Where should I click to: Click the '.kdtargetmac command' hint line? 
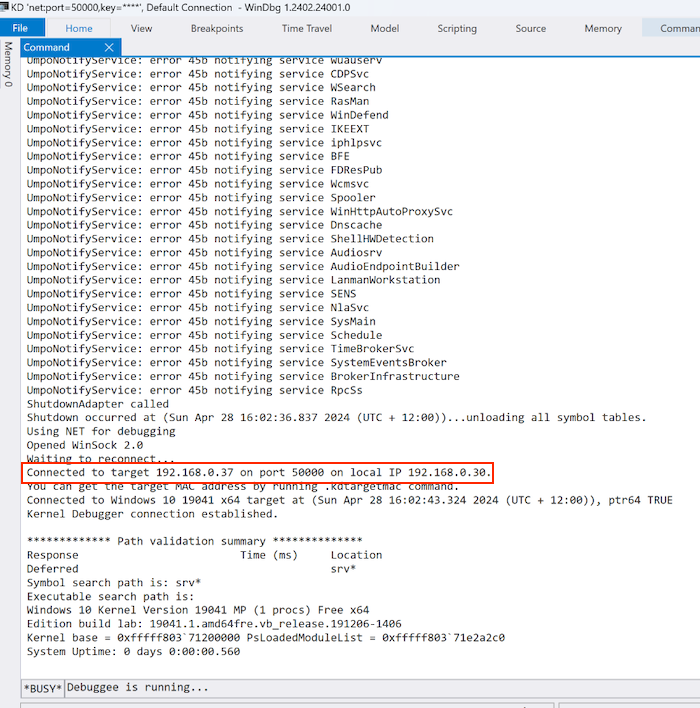click(243, 486)
